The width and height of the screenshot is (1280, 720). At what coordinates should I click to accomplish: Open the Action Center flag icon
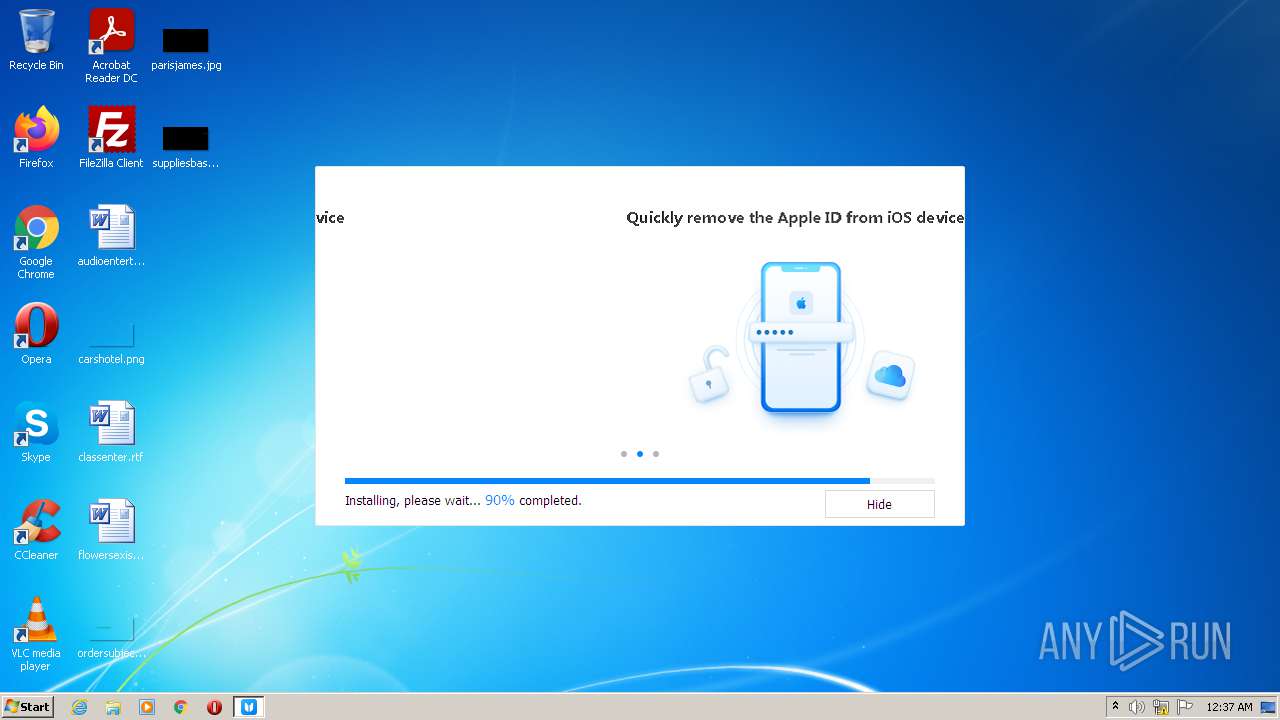[x=1185, y=707]
